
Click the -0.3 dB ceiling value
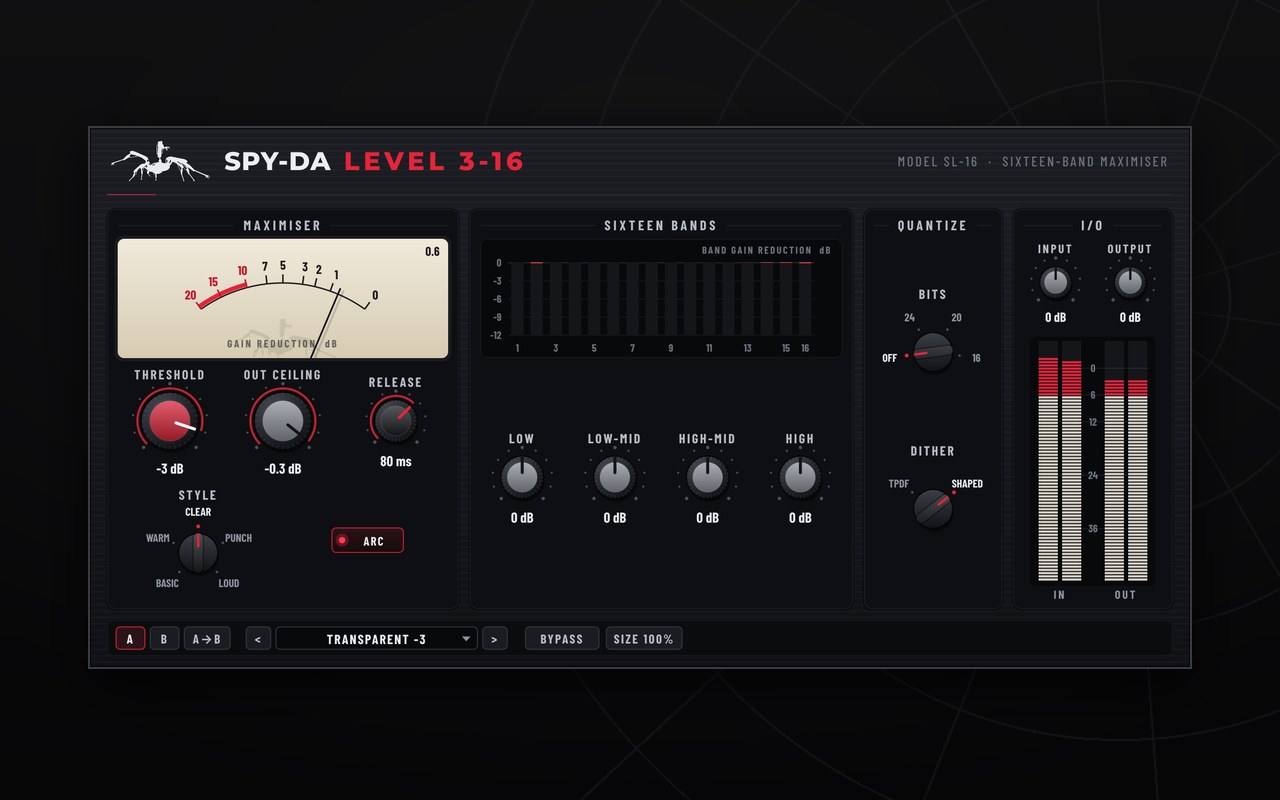pos(282,468)
